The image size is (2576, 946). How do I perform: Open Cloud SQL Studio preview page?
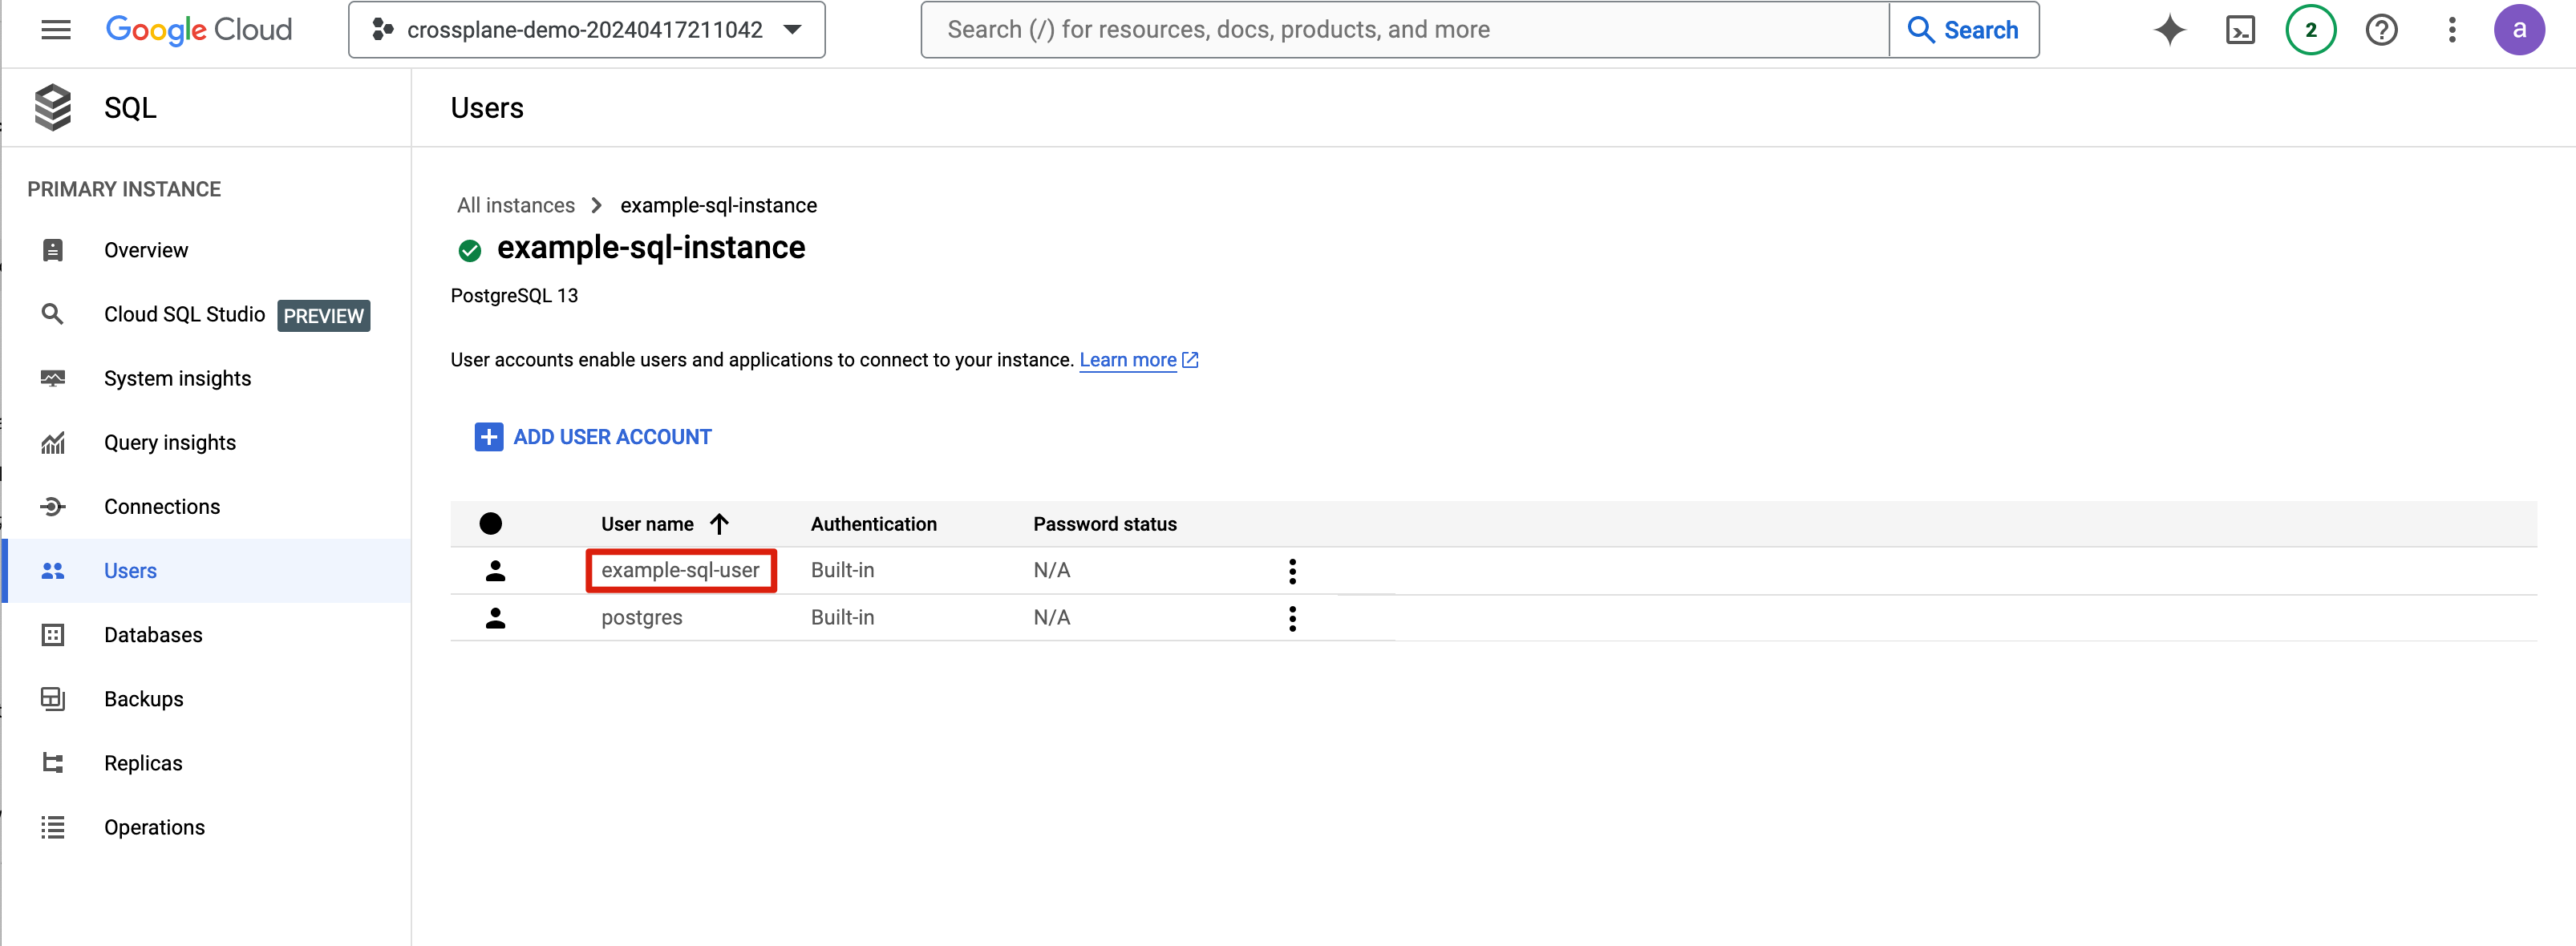(184, 314)
